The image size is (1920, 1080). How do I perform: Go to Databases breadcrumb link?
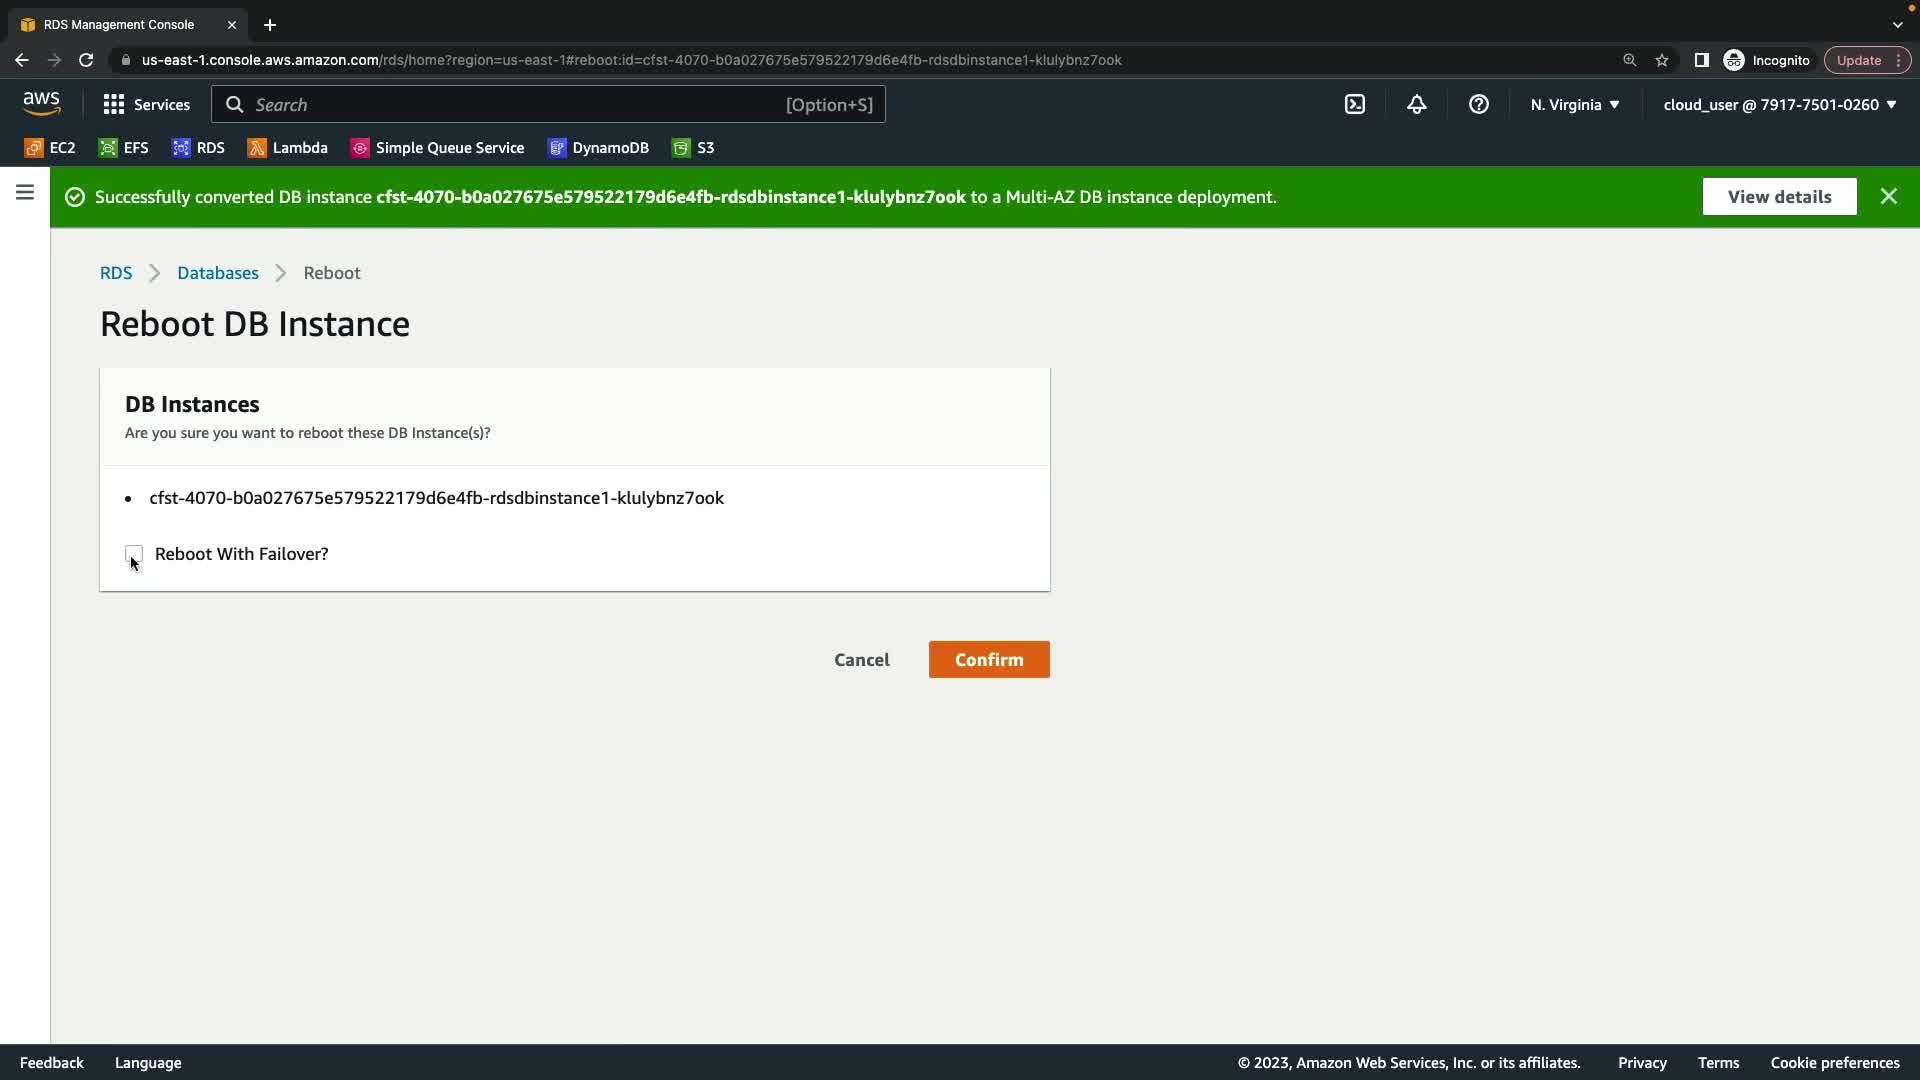coord(217,273)
